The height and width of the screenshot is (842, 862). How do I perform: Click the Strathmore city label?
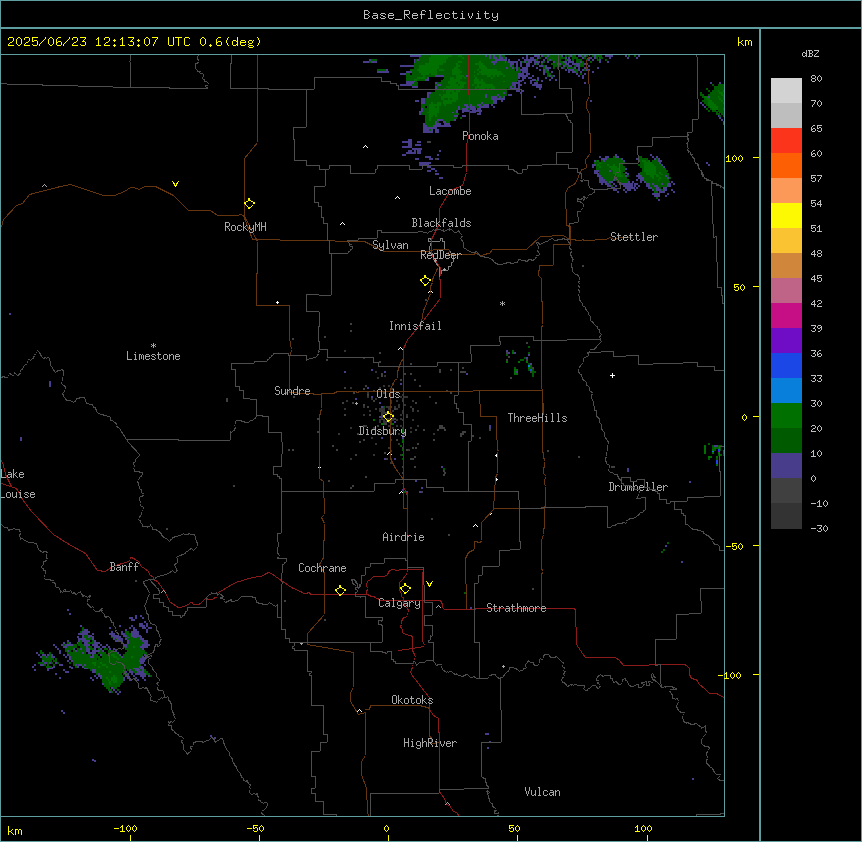click(516, 608)
